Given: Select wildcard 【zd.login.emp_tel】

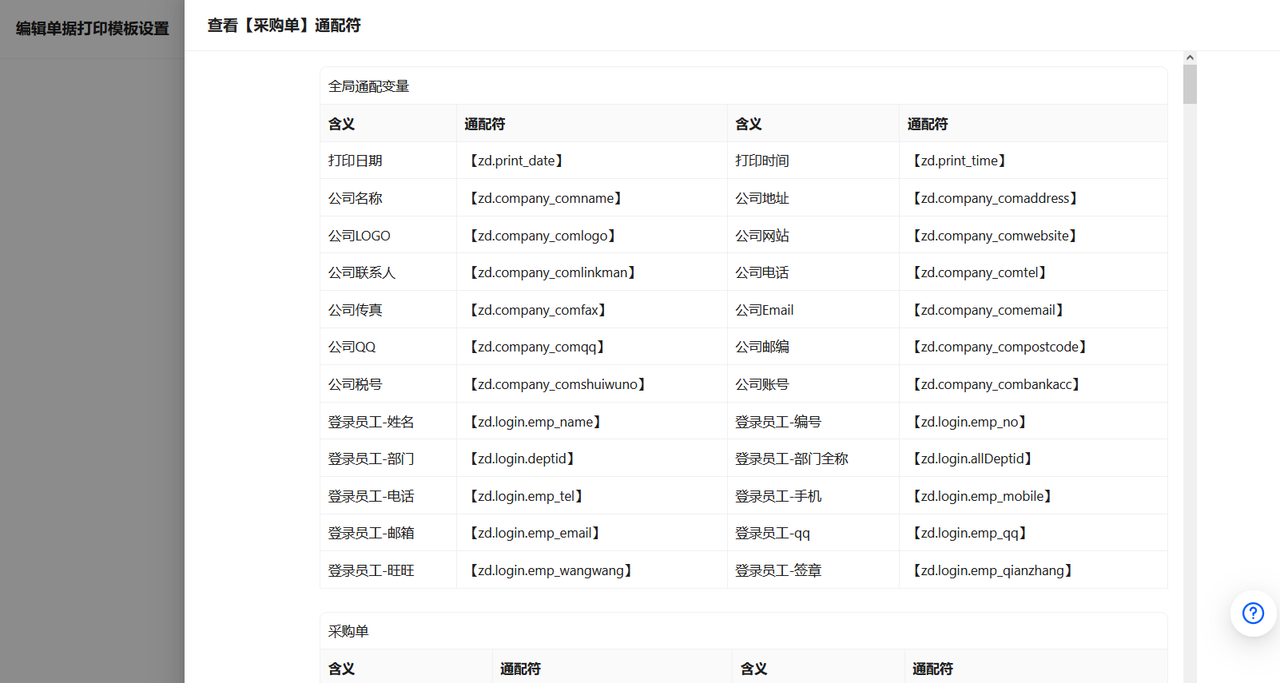Looking at the screenshot, I should pyautogui.click(x=526, y=496).
